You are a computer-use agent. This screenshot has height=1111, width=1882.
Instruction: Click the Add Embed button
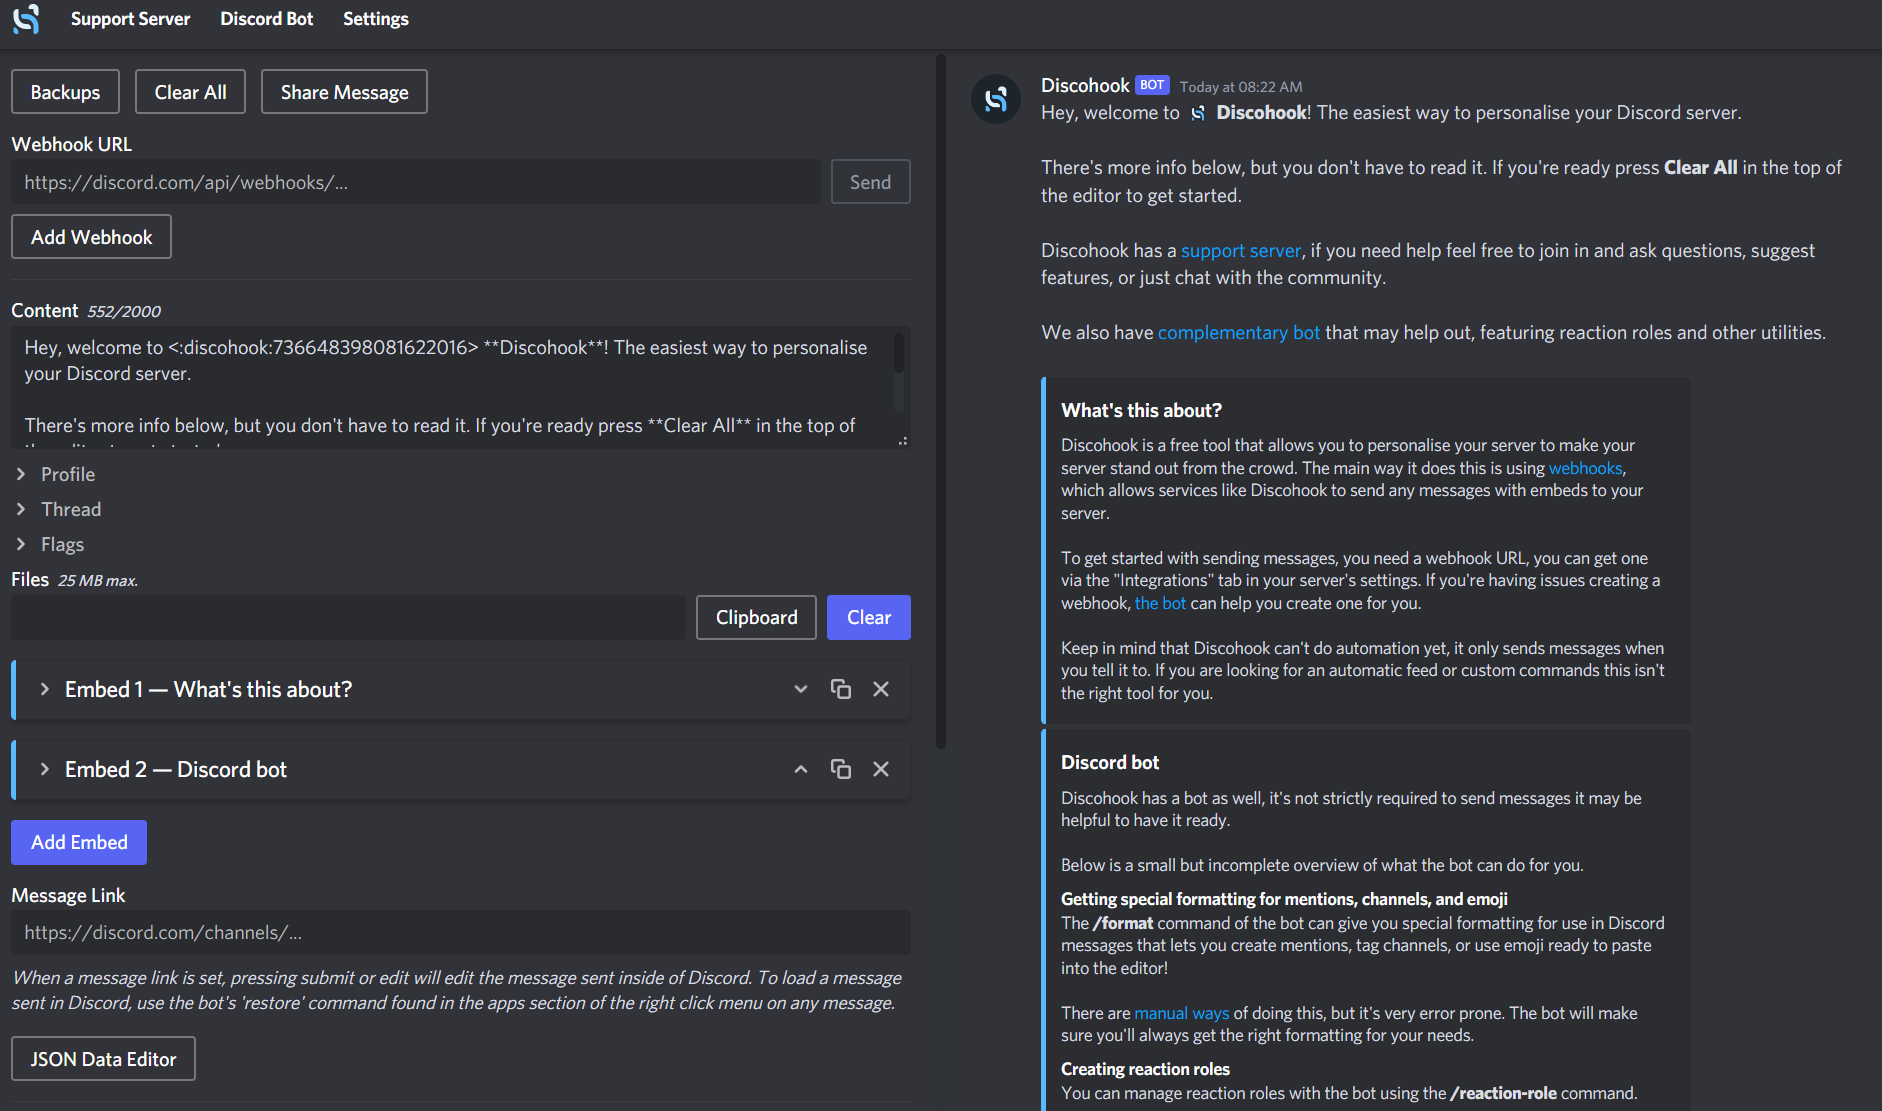(x=79, y=842)
